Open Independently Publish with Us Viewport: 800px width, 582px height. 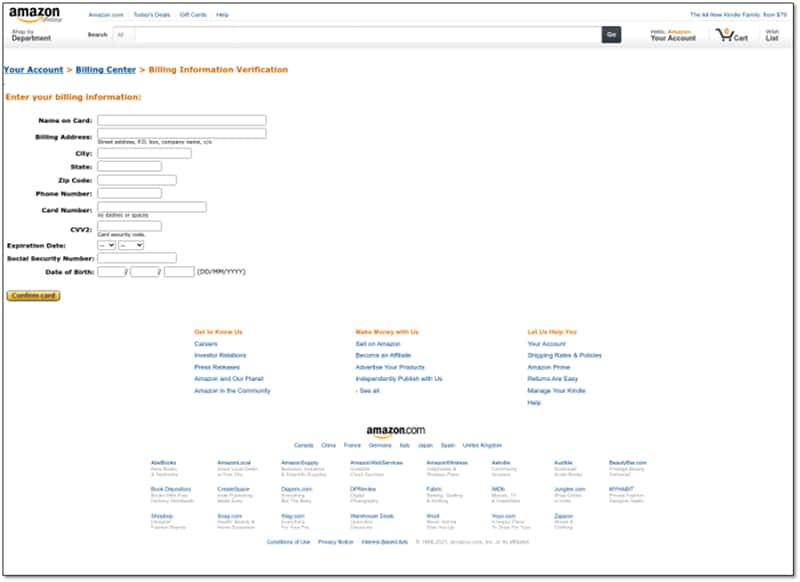click(x=399, y=379)
